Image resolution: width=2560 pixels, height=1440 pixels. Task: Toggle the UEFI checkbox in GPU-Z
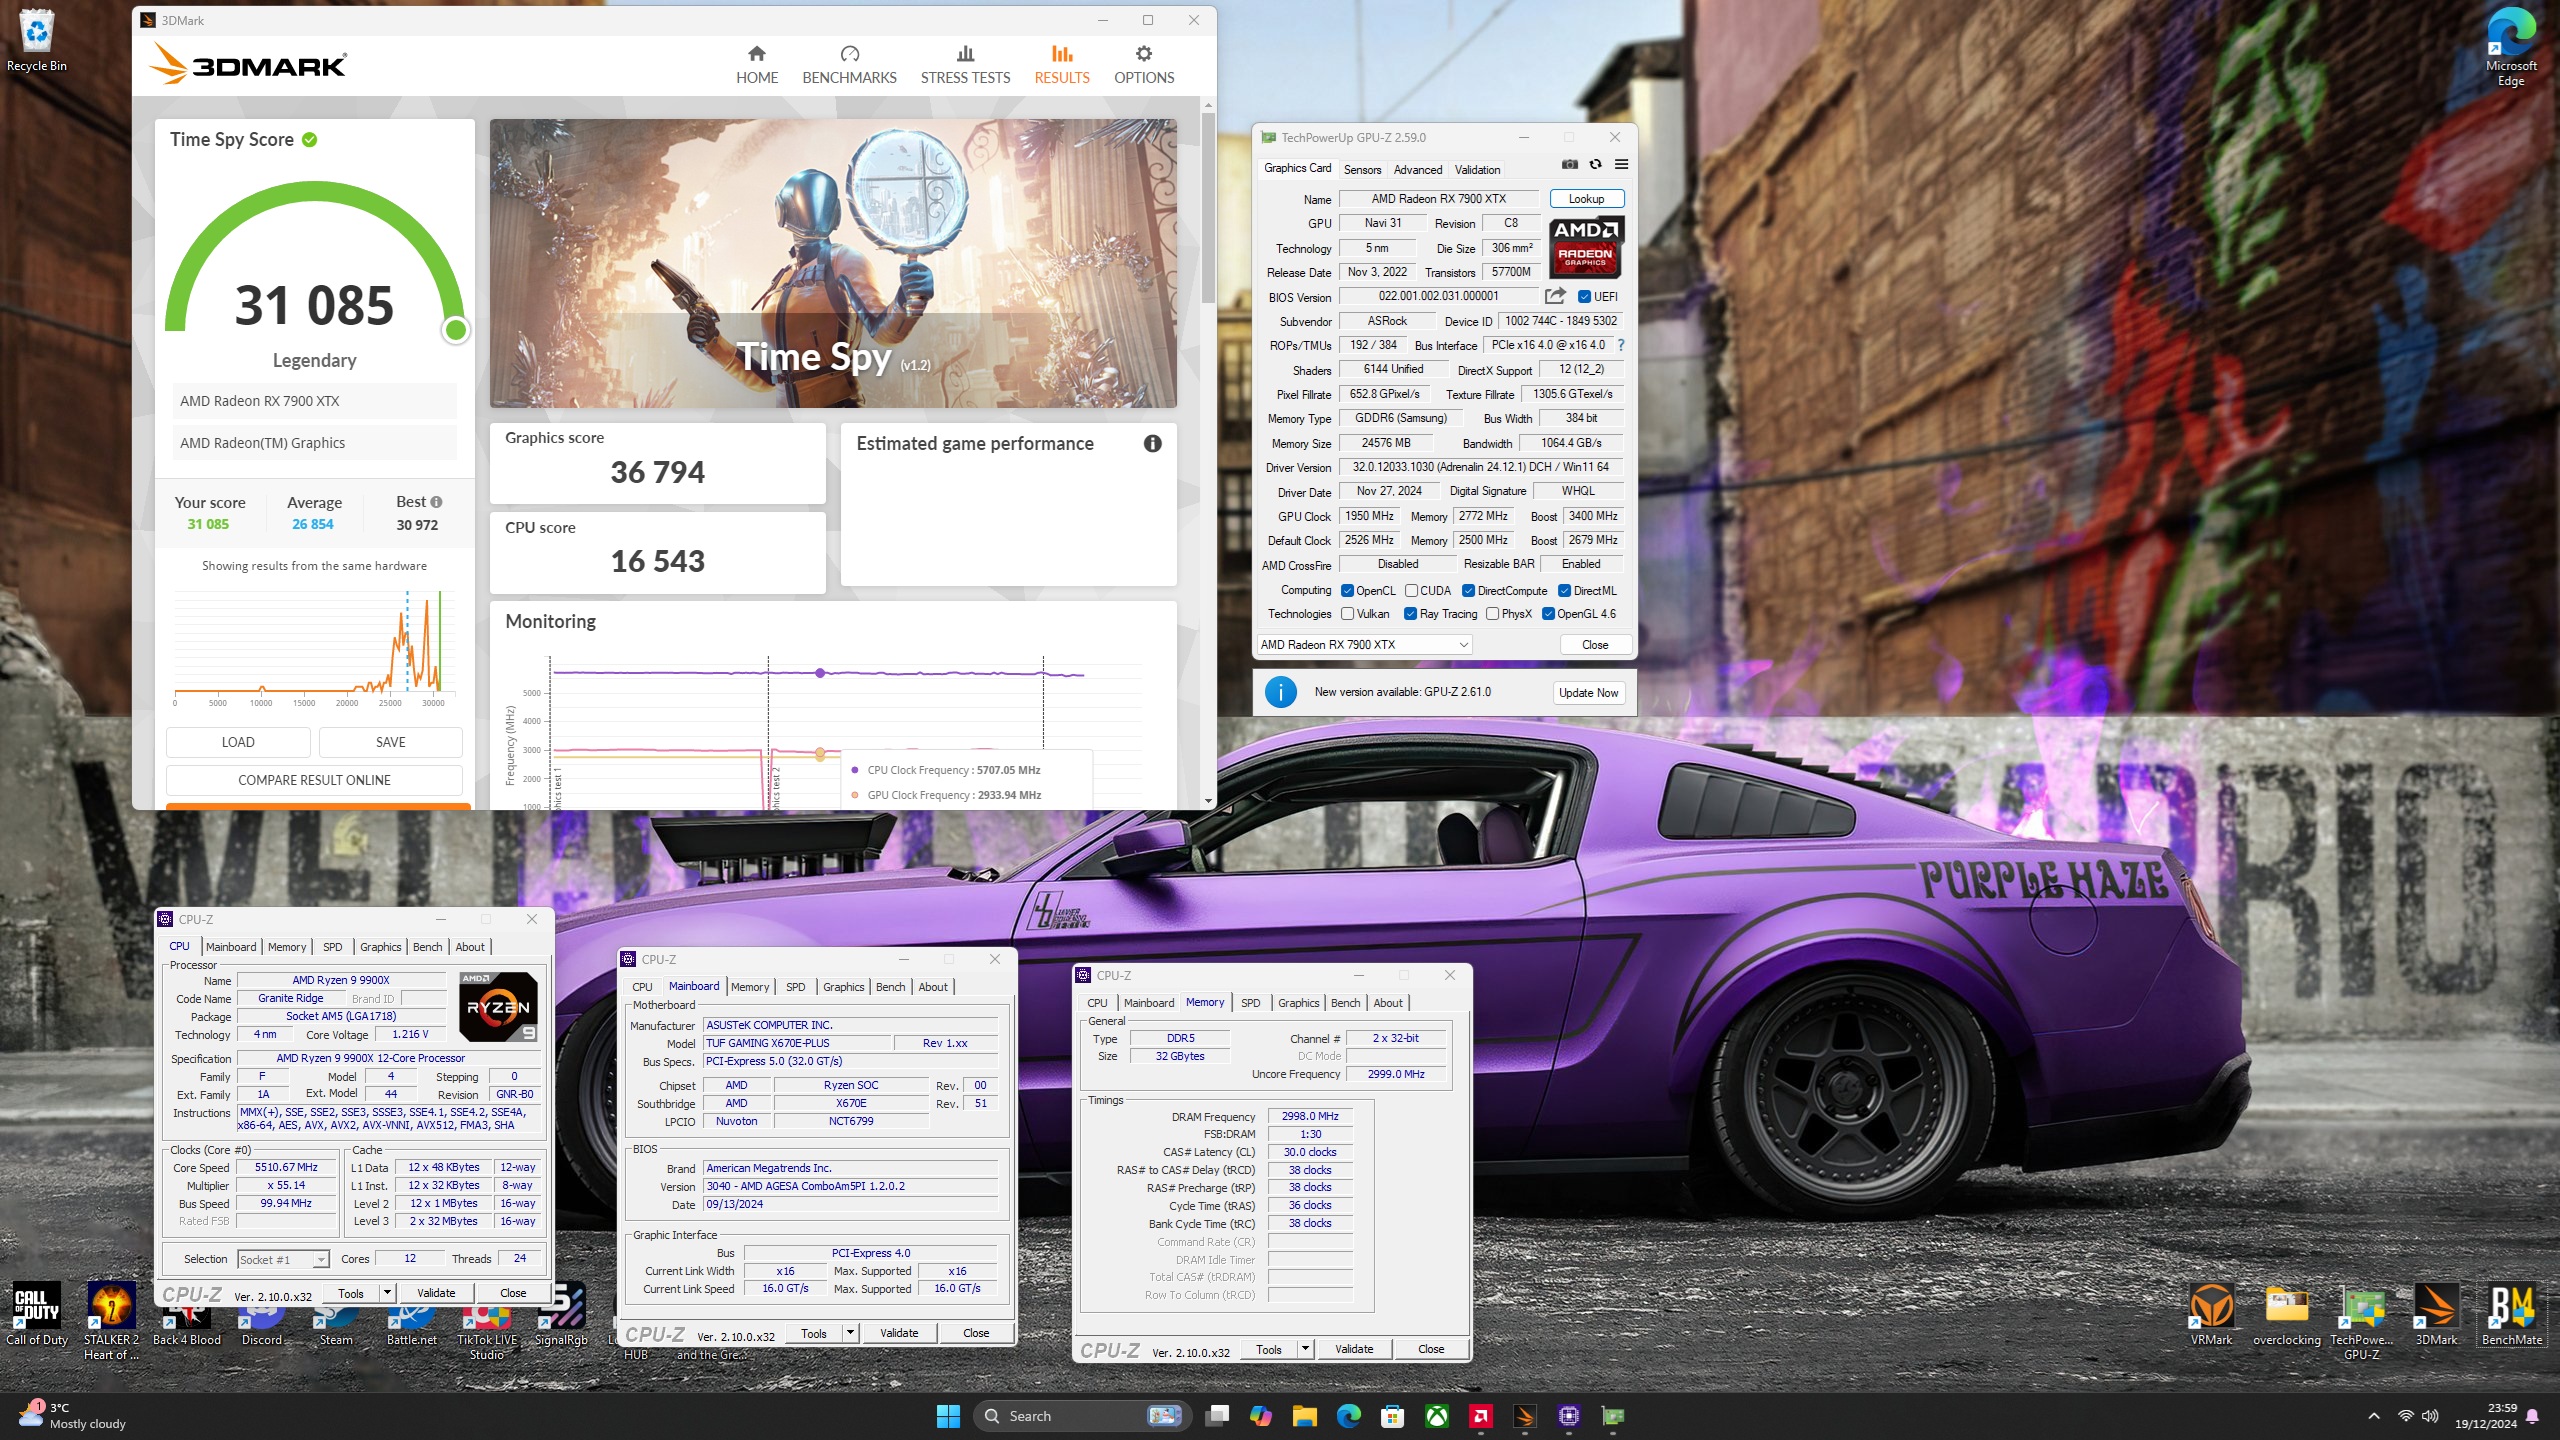(1584, 297)
